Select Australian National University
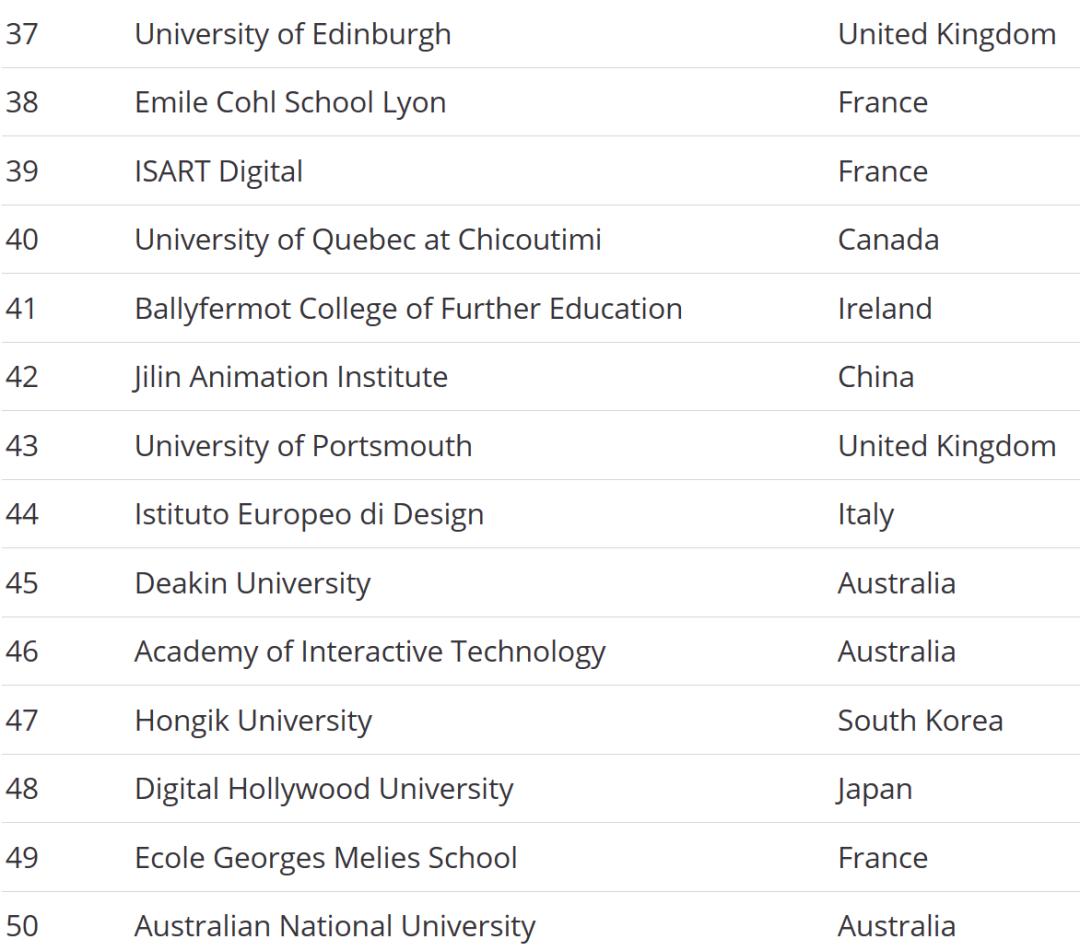 click(x=334, y=926)
